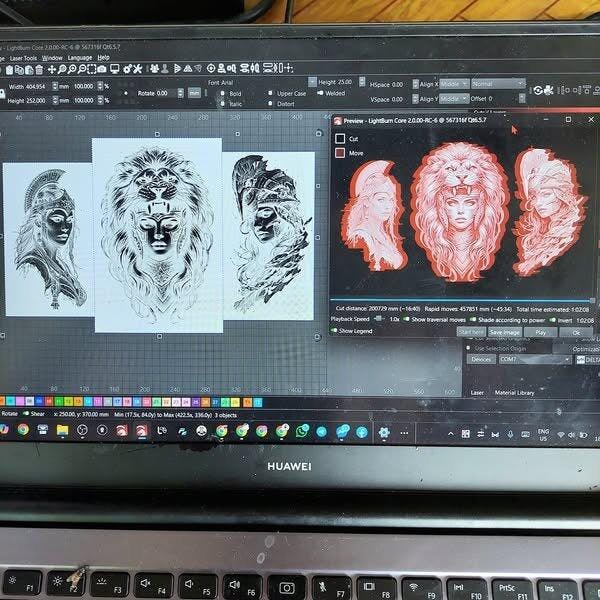The height and width of the screenshot is (600, 600).
Task: Click the Play button in Preview
Action: pyautogui.click(x=541, y=333)
